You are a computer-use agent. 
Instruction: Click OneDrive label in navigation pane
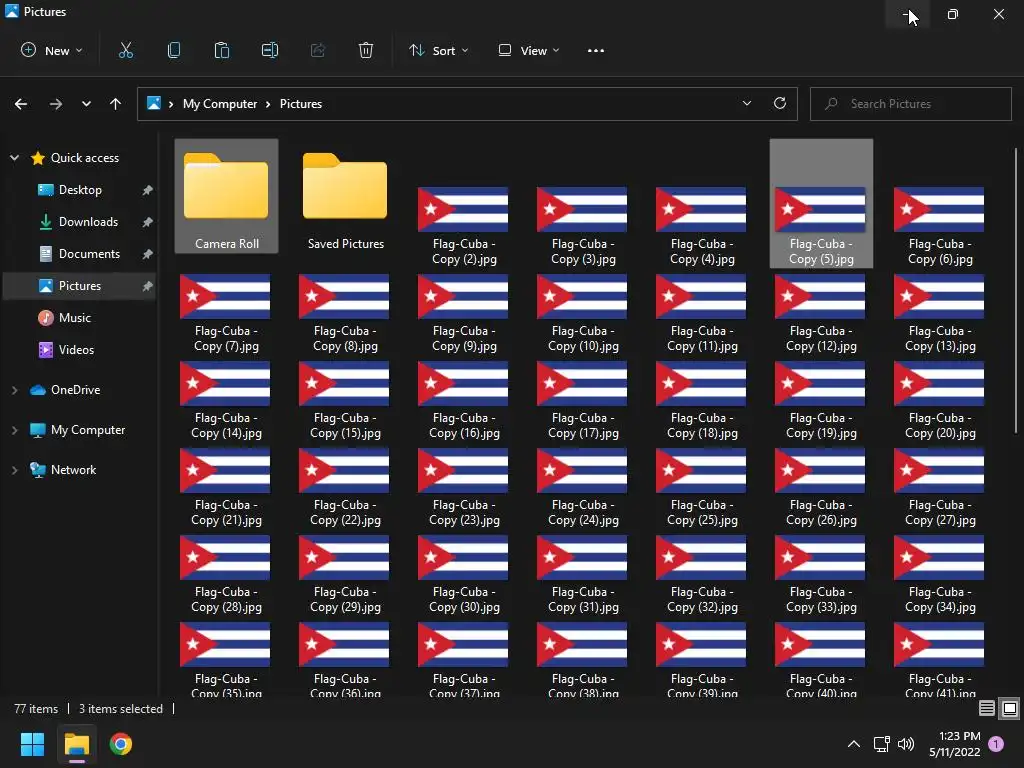pyautogui.click(x=76, y=390)
